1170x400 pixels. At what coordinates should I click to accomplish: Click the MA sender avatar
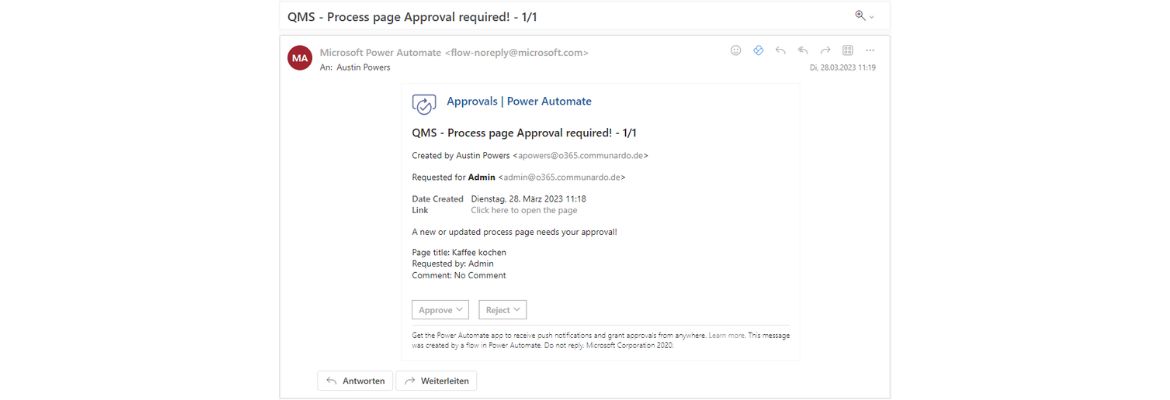click(x=300, y=58)
